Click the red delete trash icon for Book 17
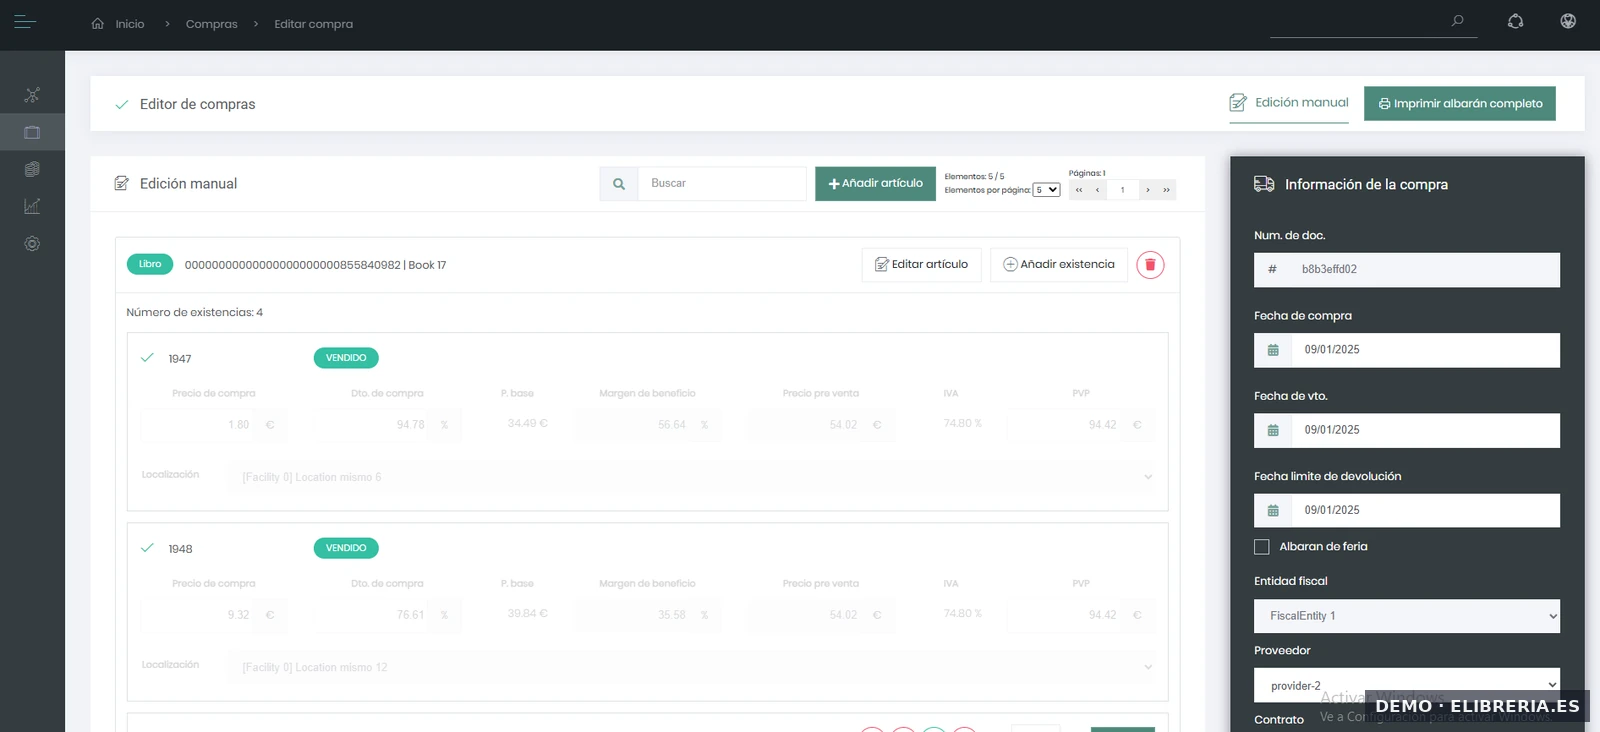Screen dimensions: 1600x732 [x=1150, y=265]
